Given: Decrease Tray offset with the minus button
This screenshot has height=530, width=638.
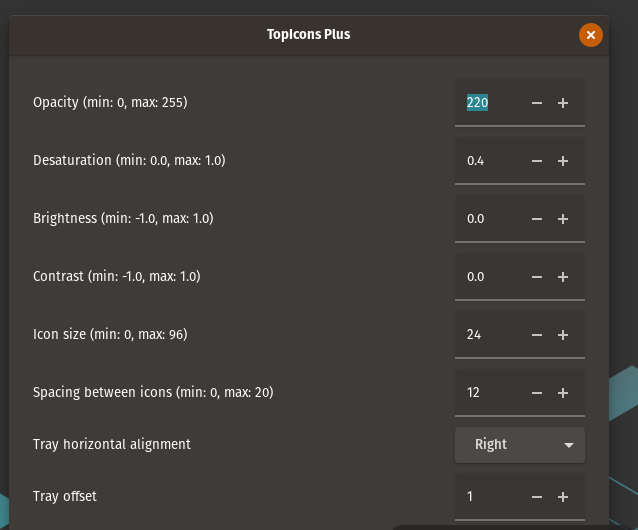Looking at the screenshot, I should point(537,497).
